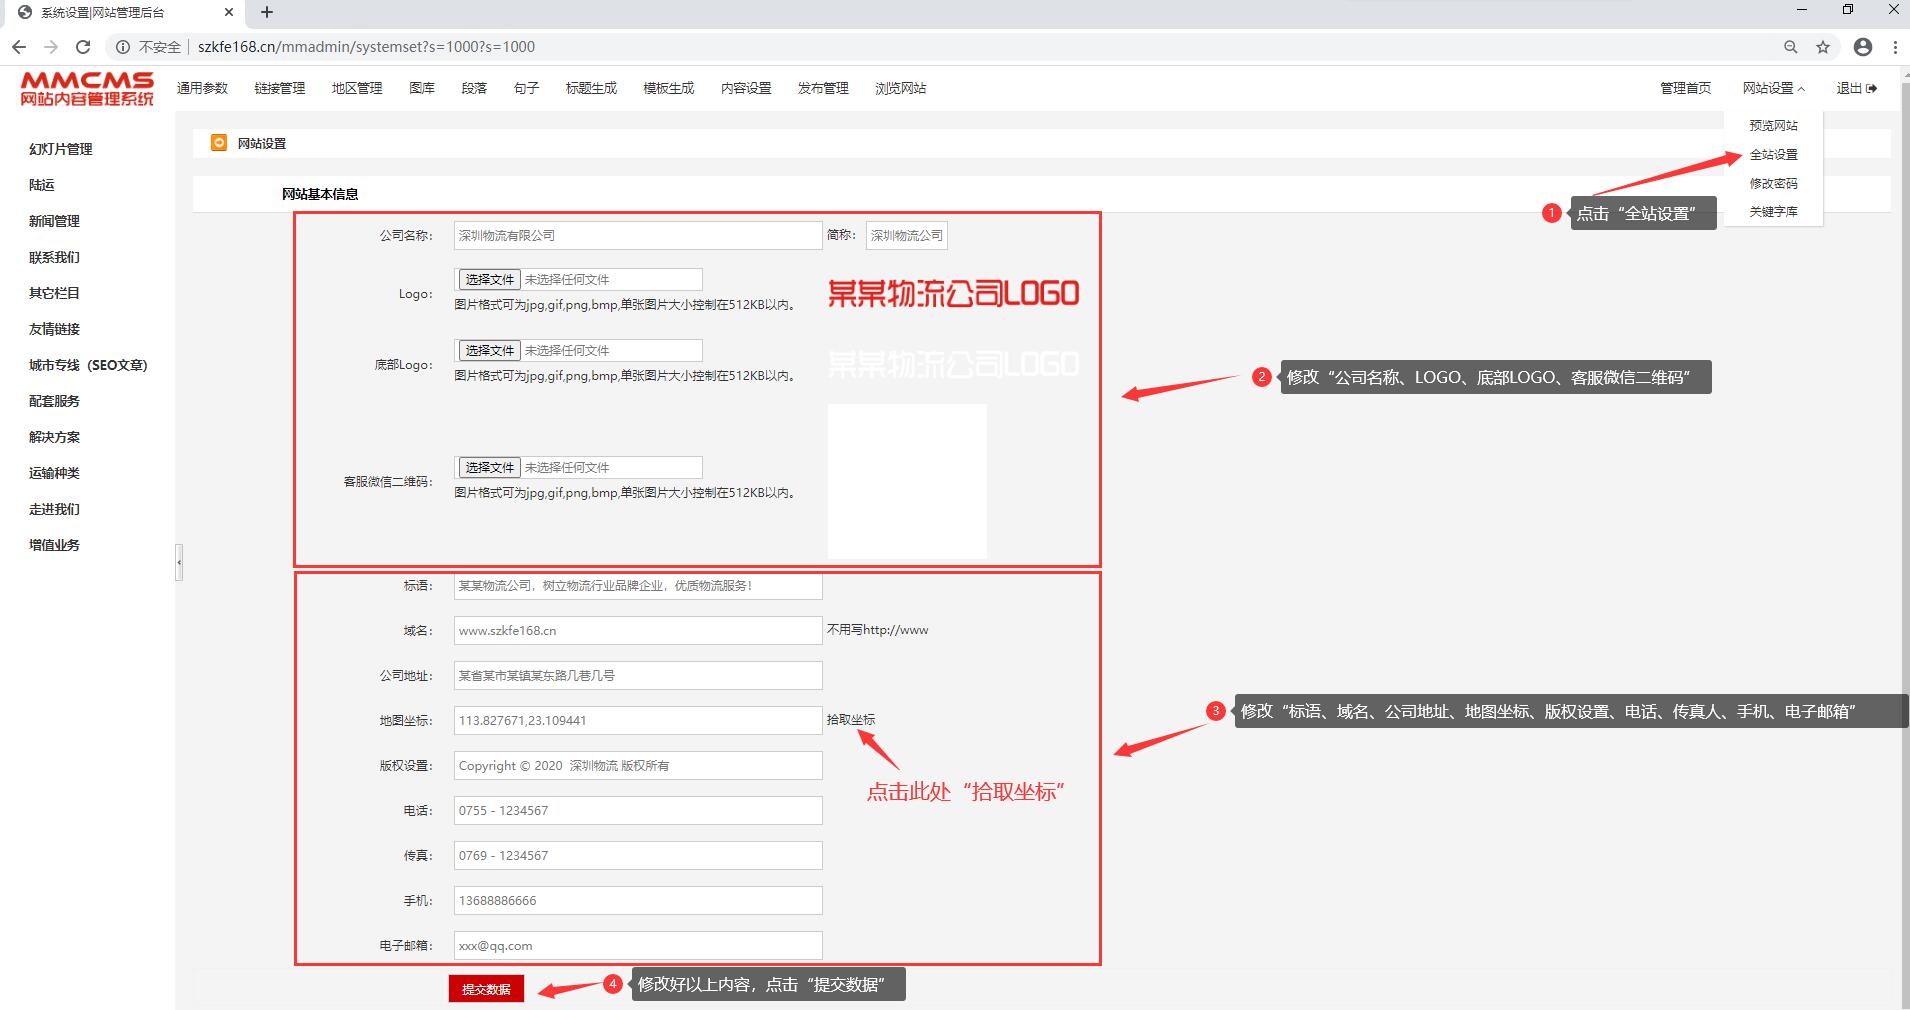
Task: Reload the page with refresh icon
Action: [83, 47]
